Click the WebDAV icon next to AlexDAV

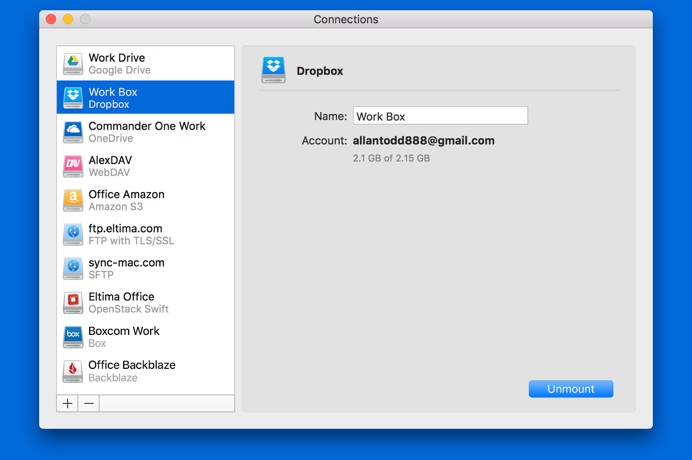(x=73, y=166)
